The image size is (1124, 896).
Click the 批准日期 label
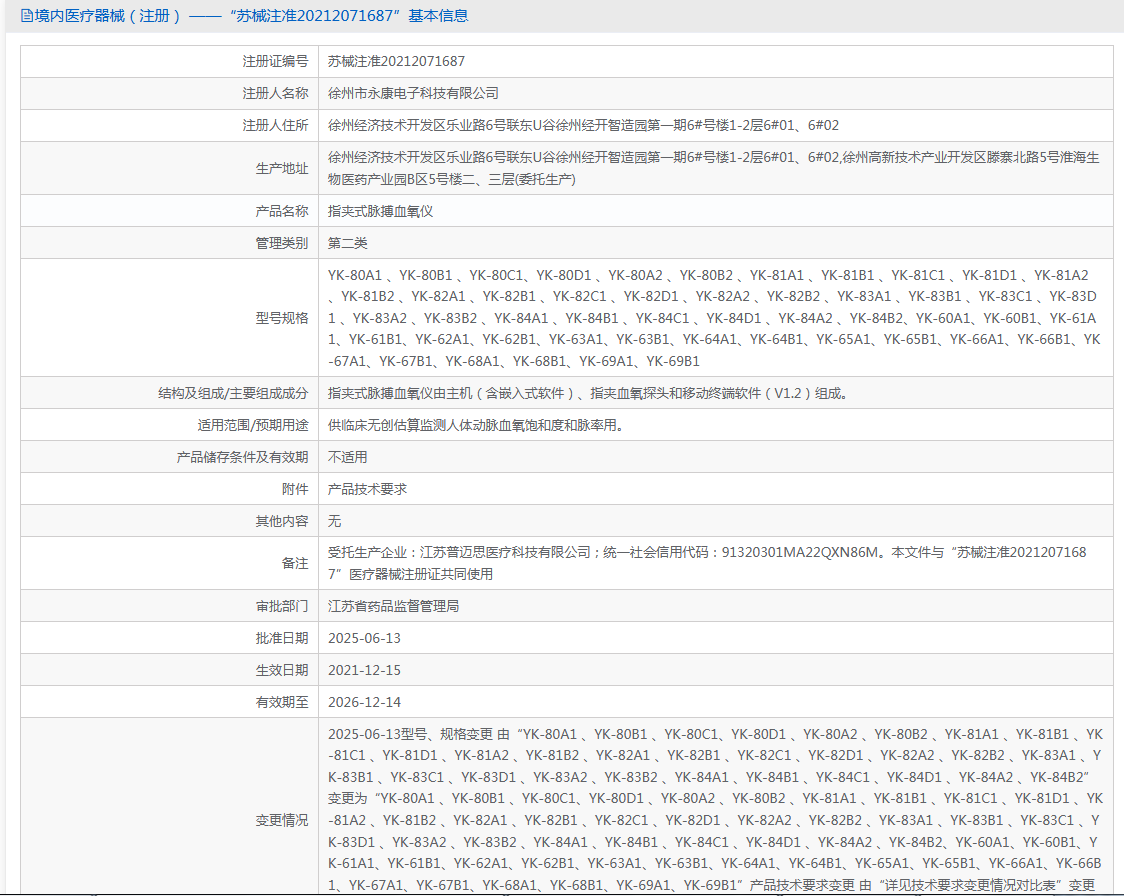[282, 638]
